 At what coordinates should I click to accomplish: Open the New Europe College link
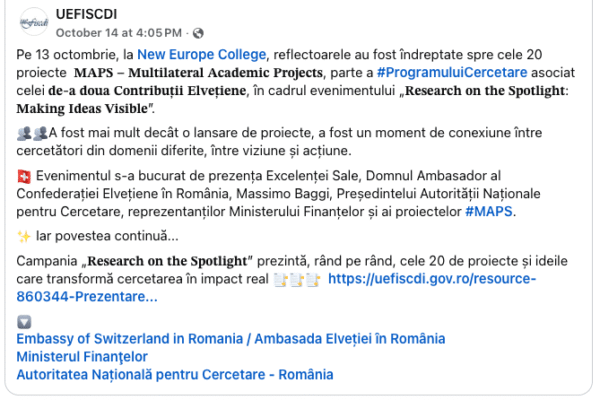pos(202,55)
